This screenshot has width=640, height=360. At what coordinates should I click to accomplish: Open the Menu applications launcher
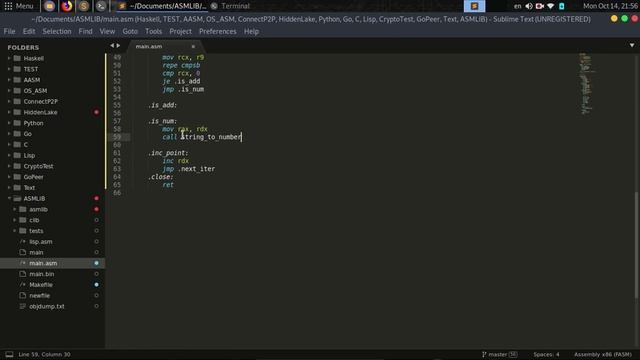coord(19,6)
